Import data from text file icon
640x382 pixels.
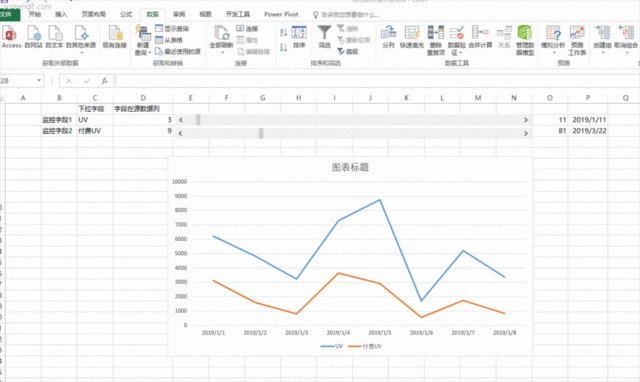click(54, 37)
